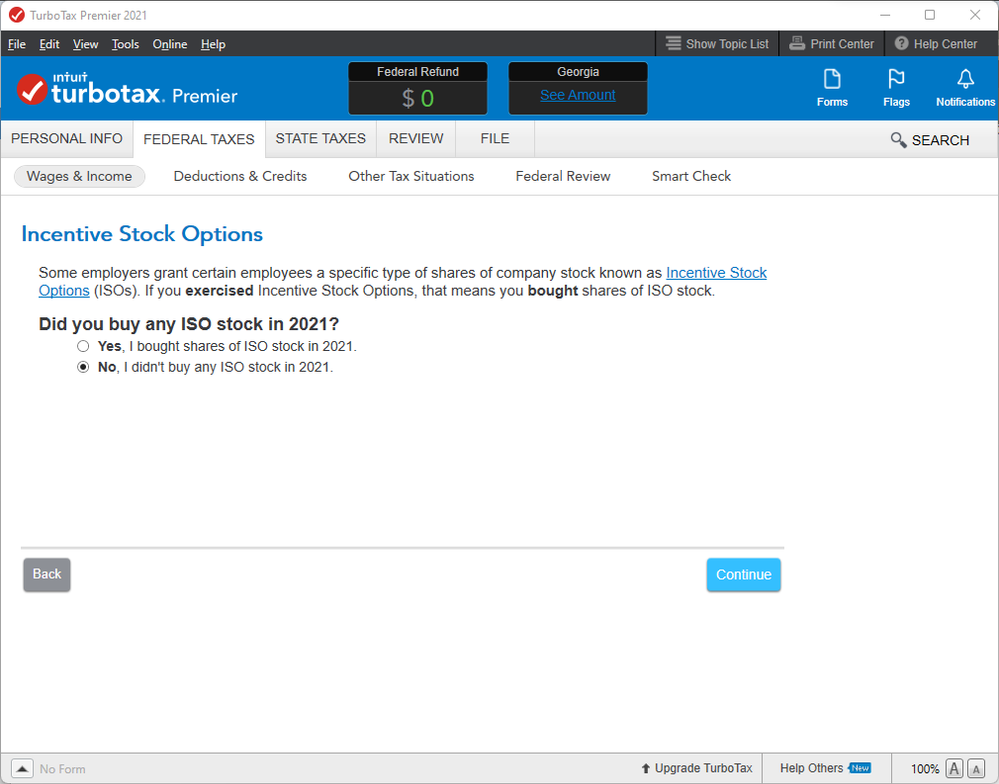Image resolution: width=999 pixels, height=784 pixels.
Task: Open the File menu
Action: pos(17,44)
